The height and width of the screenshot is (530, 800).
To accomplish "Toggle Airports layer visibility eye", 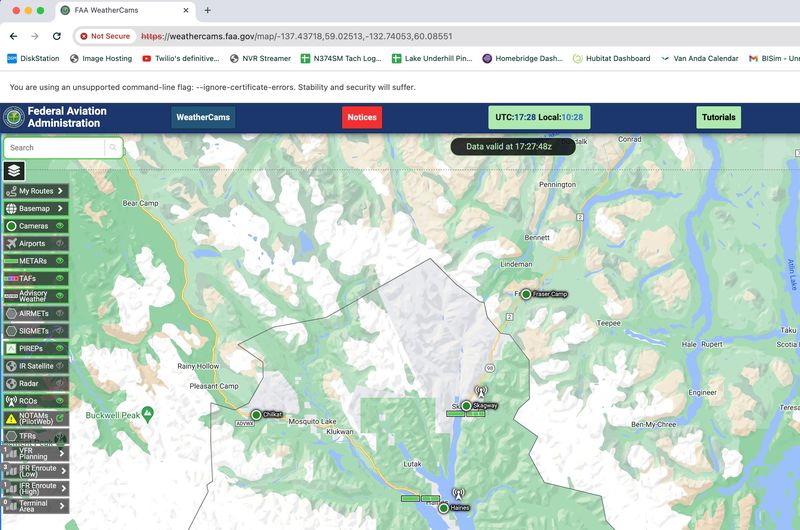I will point(60,243).
